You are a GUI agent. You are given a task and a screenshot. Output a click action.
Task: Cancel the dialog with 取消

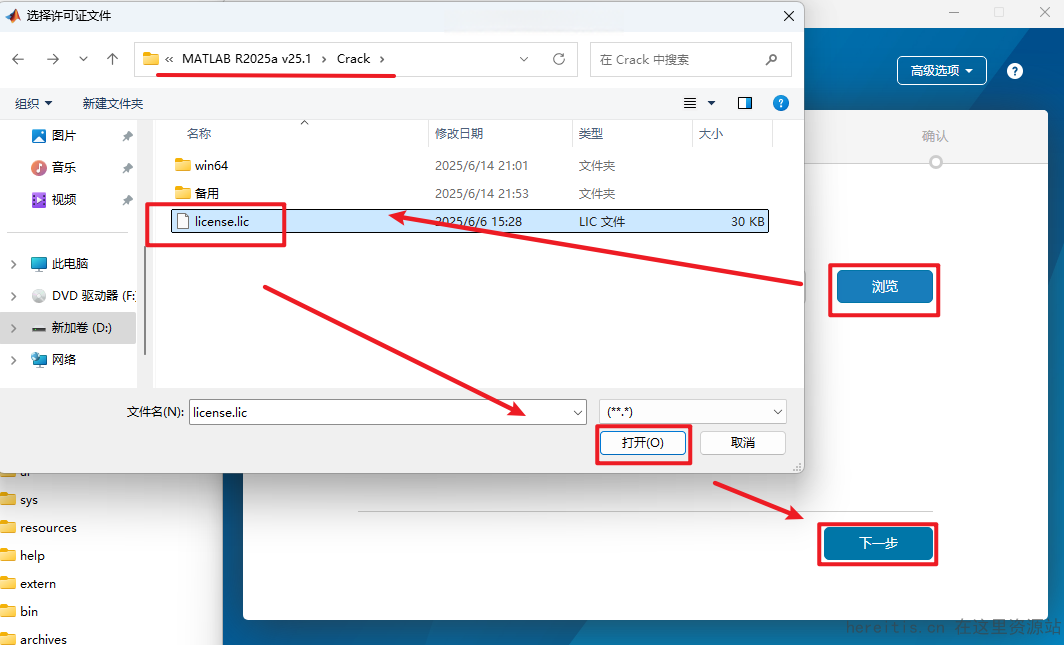click(743, 443)
